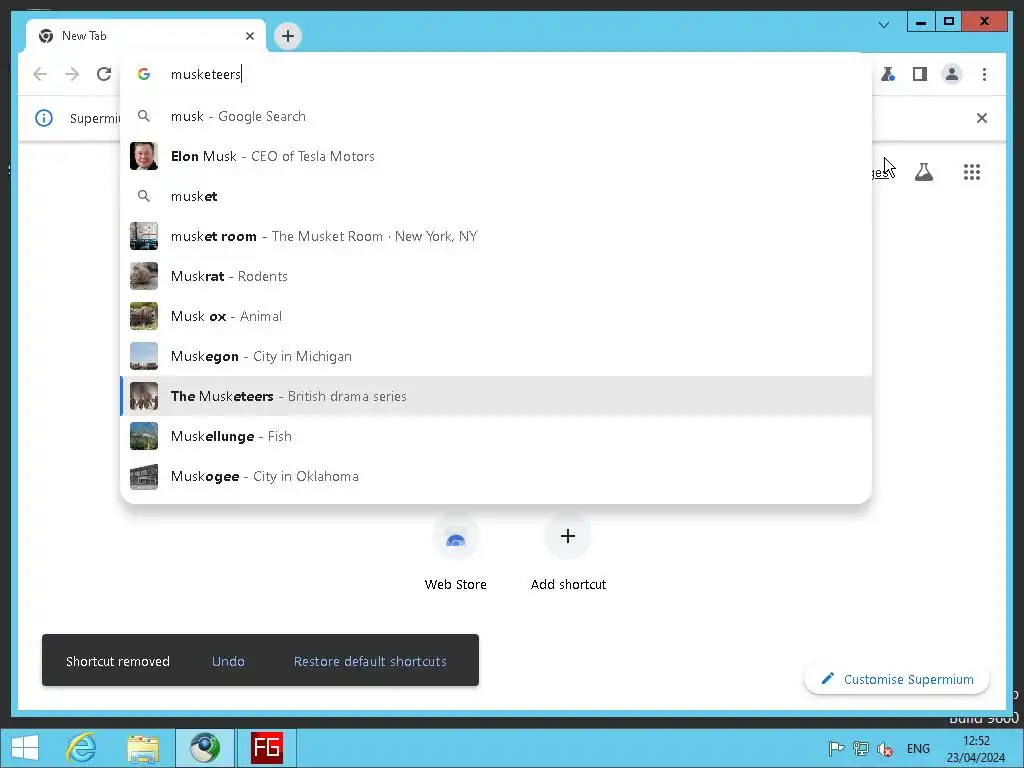
Task: Select the New Tab tab
Action: pyautogui.click(x=146, y=36)
